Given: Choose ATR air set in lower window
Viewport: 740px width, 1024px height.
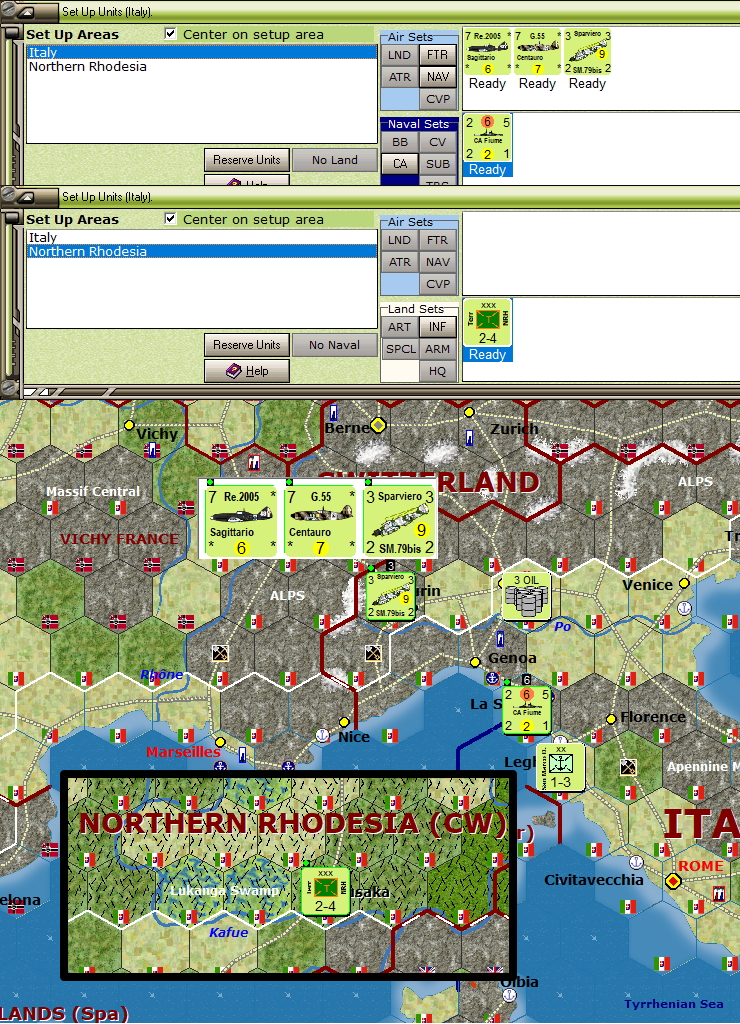Looking at the screenshot, I should [400, 262].
